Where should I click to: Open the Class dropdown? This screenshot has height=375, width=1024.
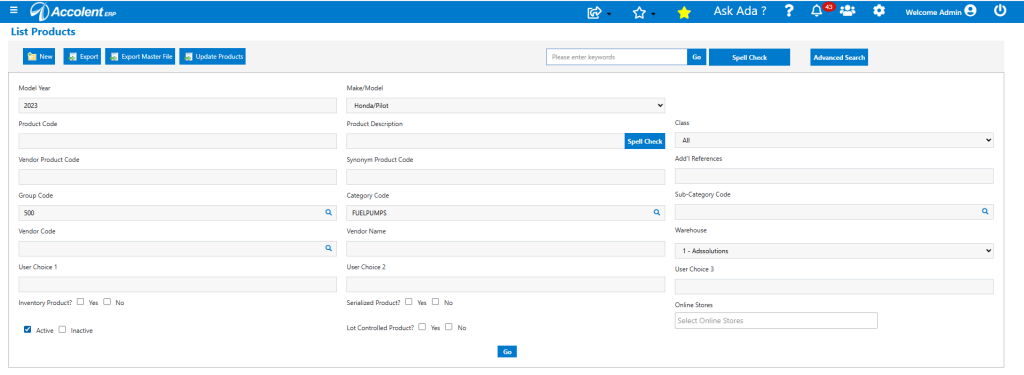point(834,140)
